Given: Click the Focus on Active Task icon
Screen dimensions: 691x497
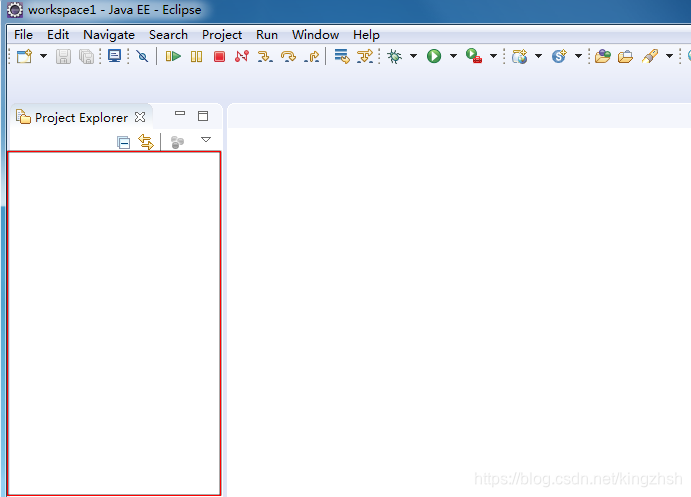Looking at the screenshot, I should click(x=177, y=142).
